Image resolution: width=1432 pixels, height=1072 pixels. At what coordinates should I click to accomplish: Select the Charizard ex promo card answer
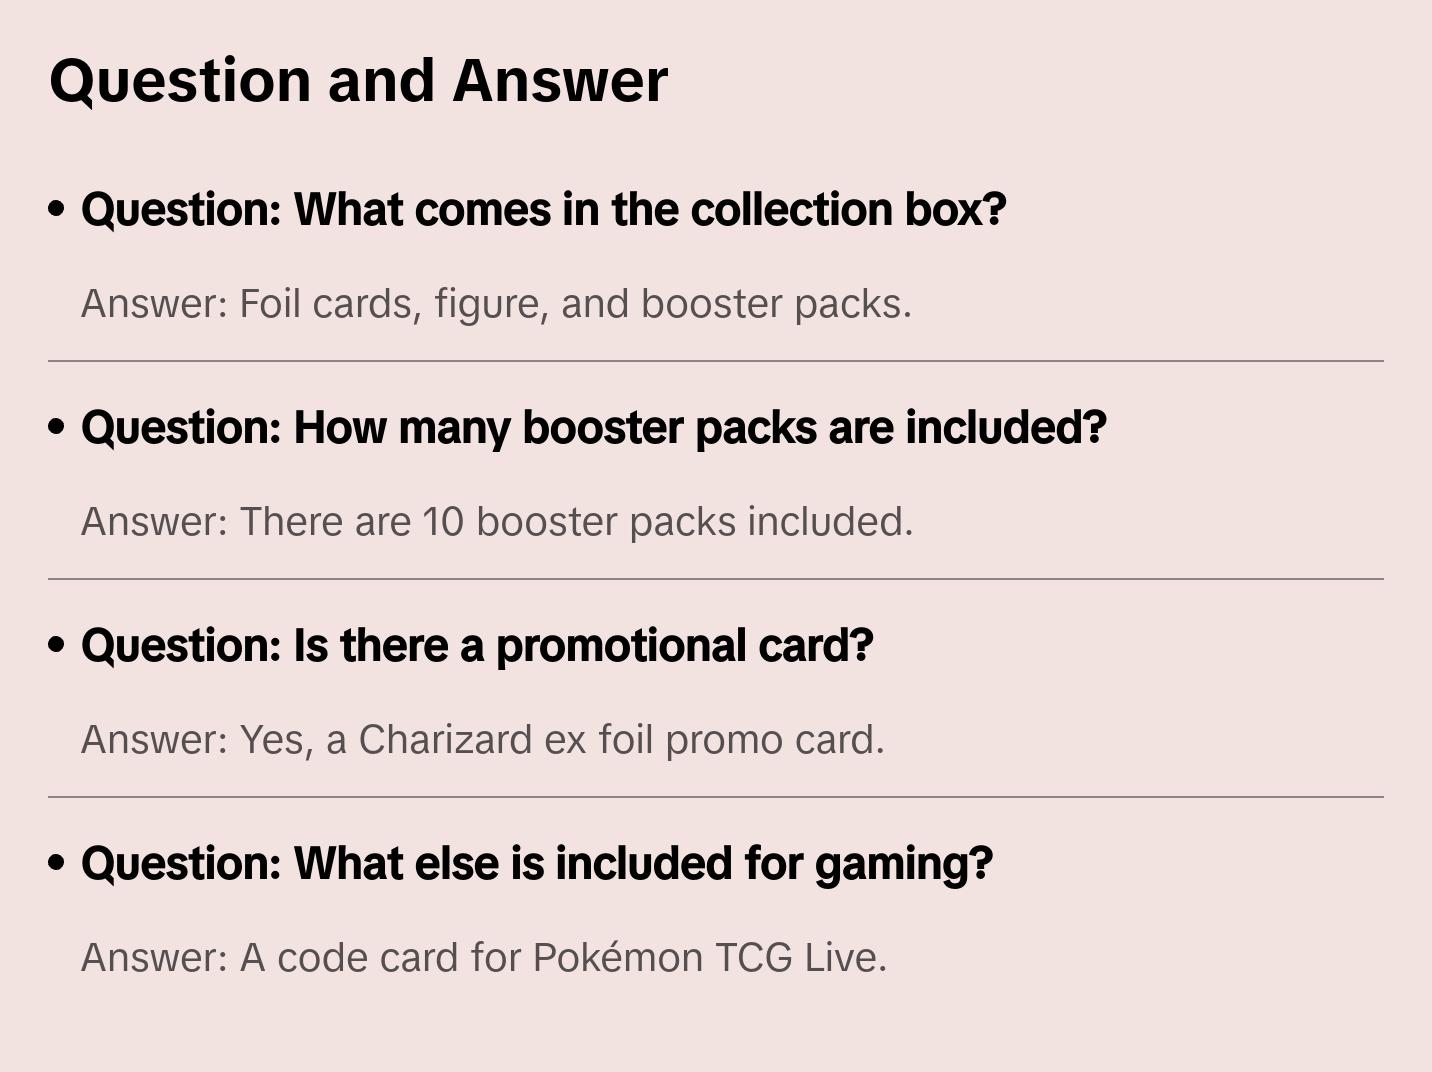(483, 740)
